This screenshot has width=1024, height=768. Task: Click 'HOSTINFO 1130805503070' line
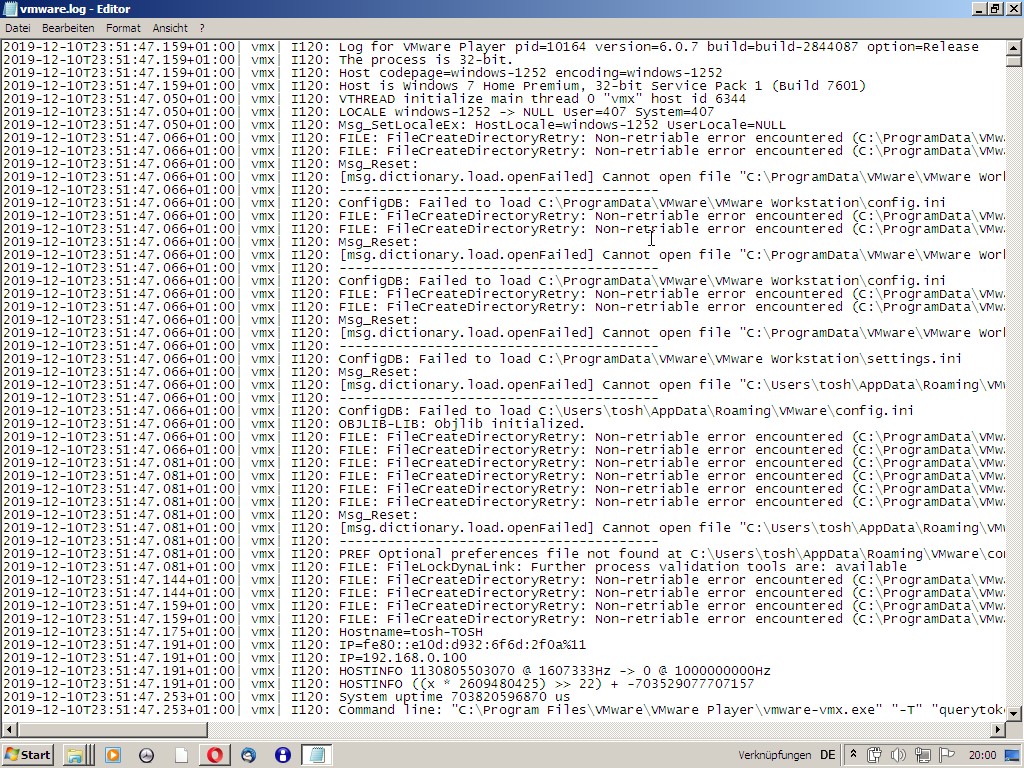[554, 671]
